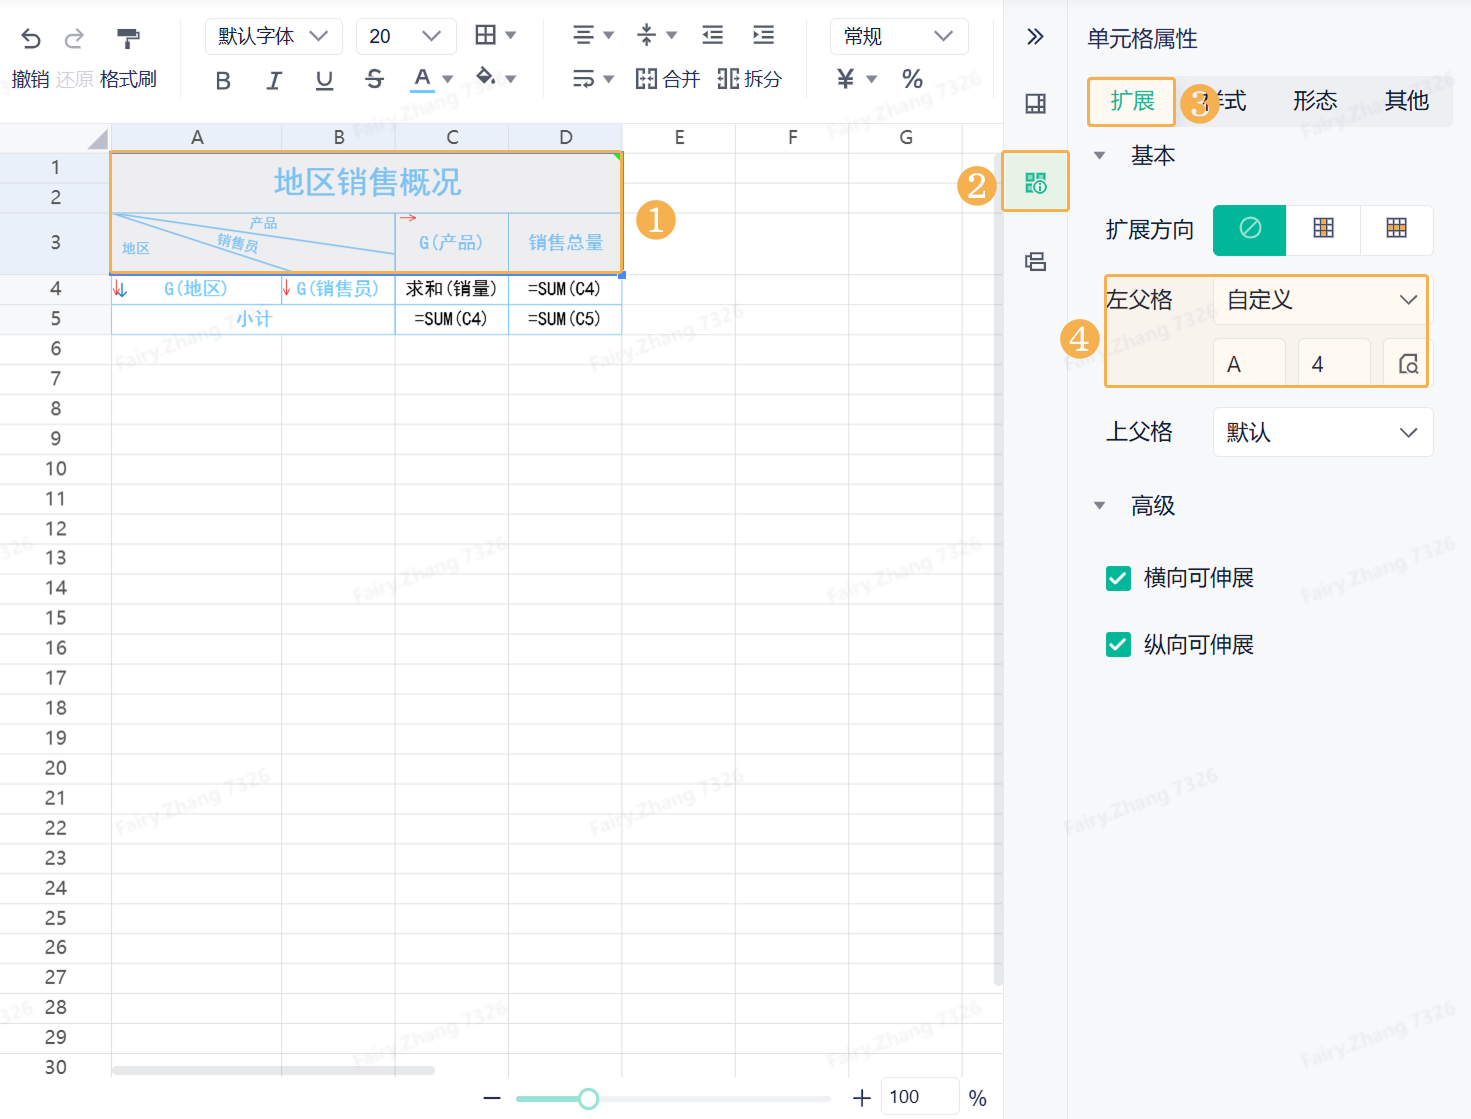The image size is (1471, 1119).
Task: Open the 默认字体 font dropdown
Action: click(x=274, y=36)
